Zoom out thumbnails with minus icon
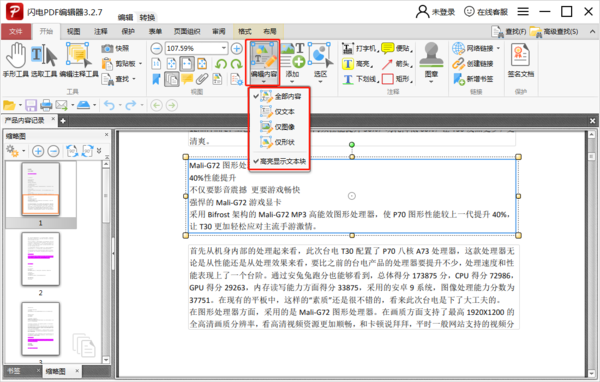This screenshot has width=600, height=382. 54,151
